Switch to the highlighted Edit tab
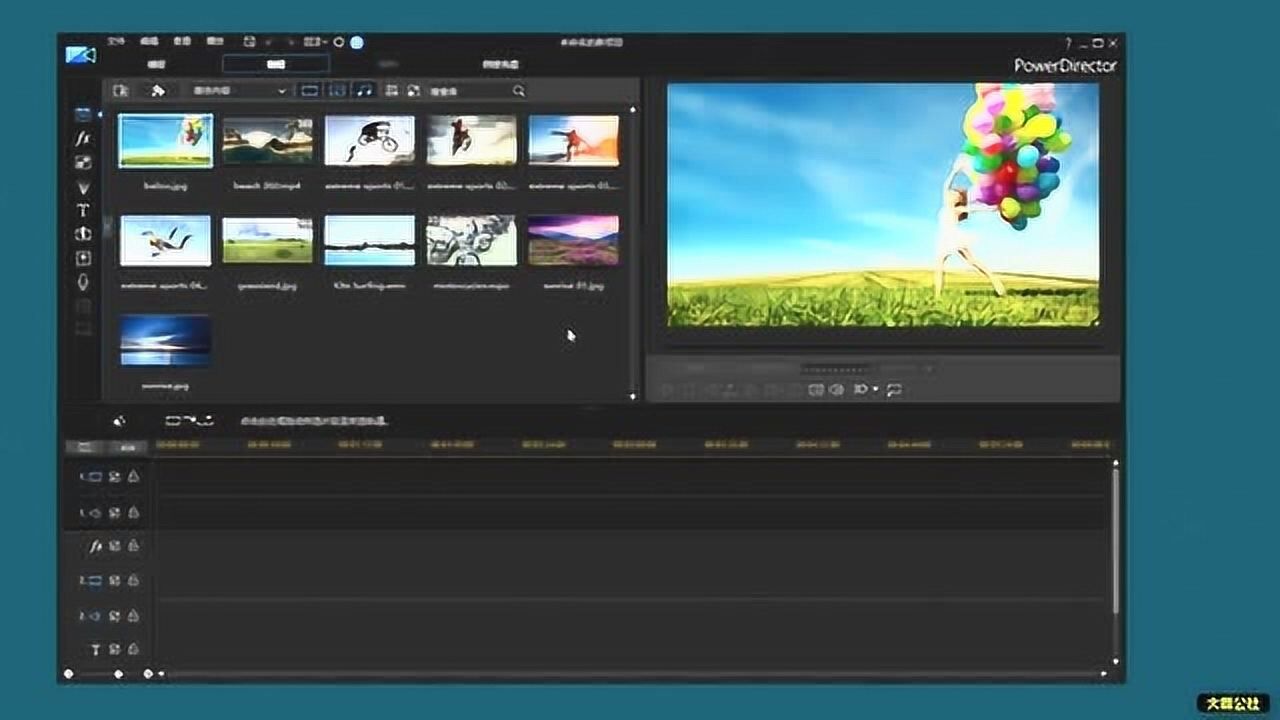Screen dimensions: 1280x720 click(x=275, y=64)
